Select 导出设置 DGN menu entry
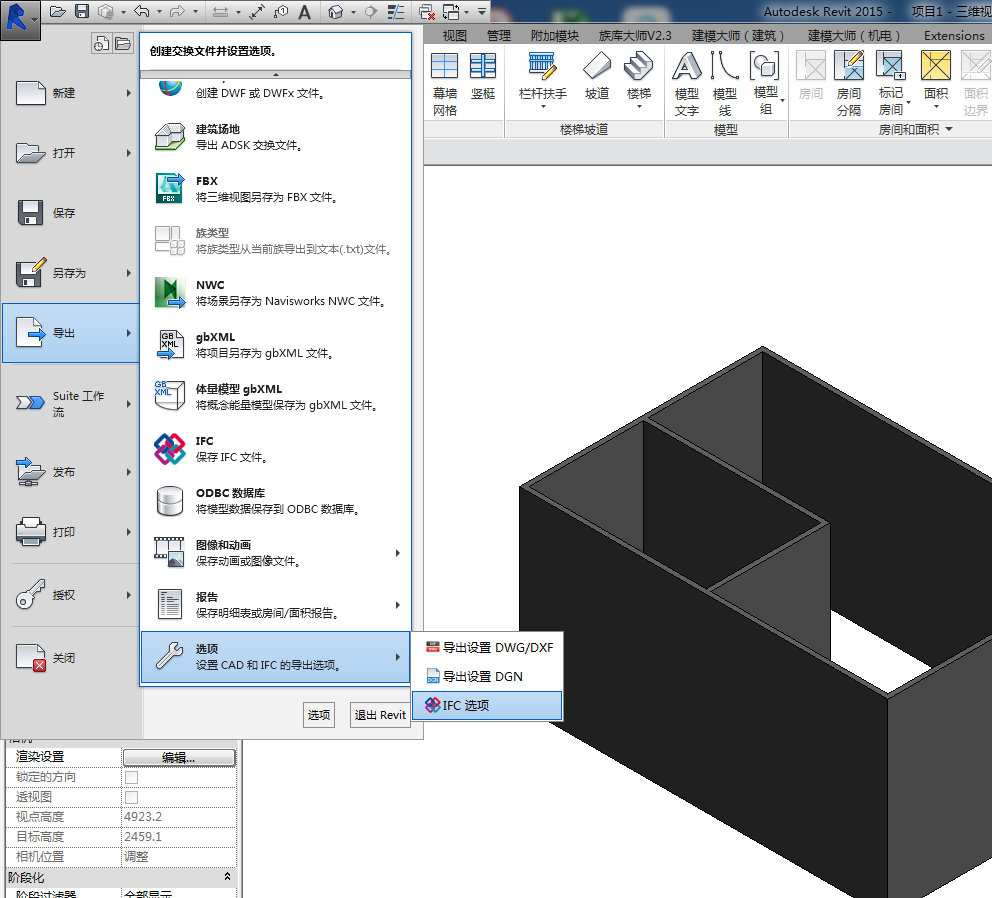Viewport: 992px width, 898px height. pos(487,677)
